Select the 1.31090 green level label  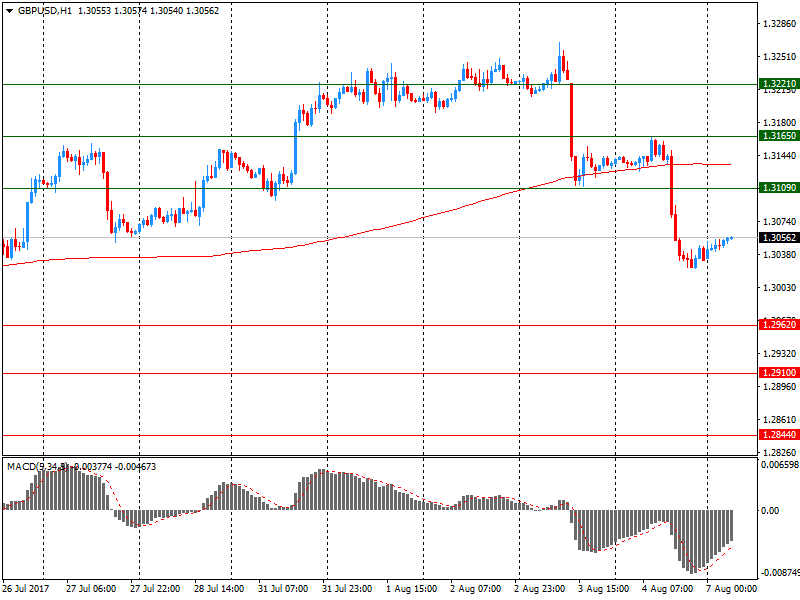[x=779, y=188]
